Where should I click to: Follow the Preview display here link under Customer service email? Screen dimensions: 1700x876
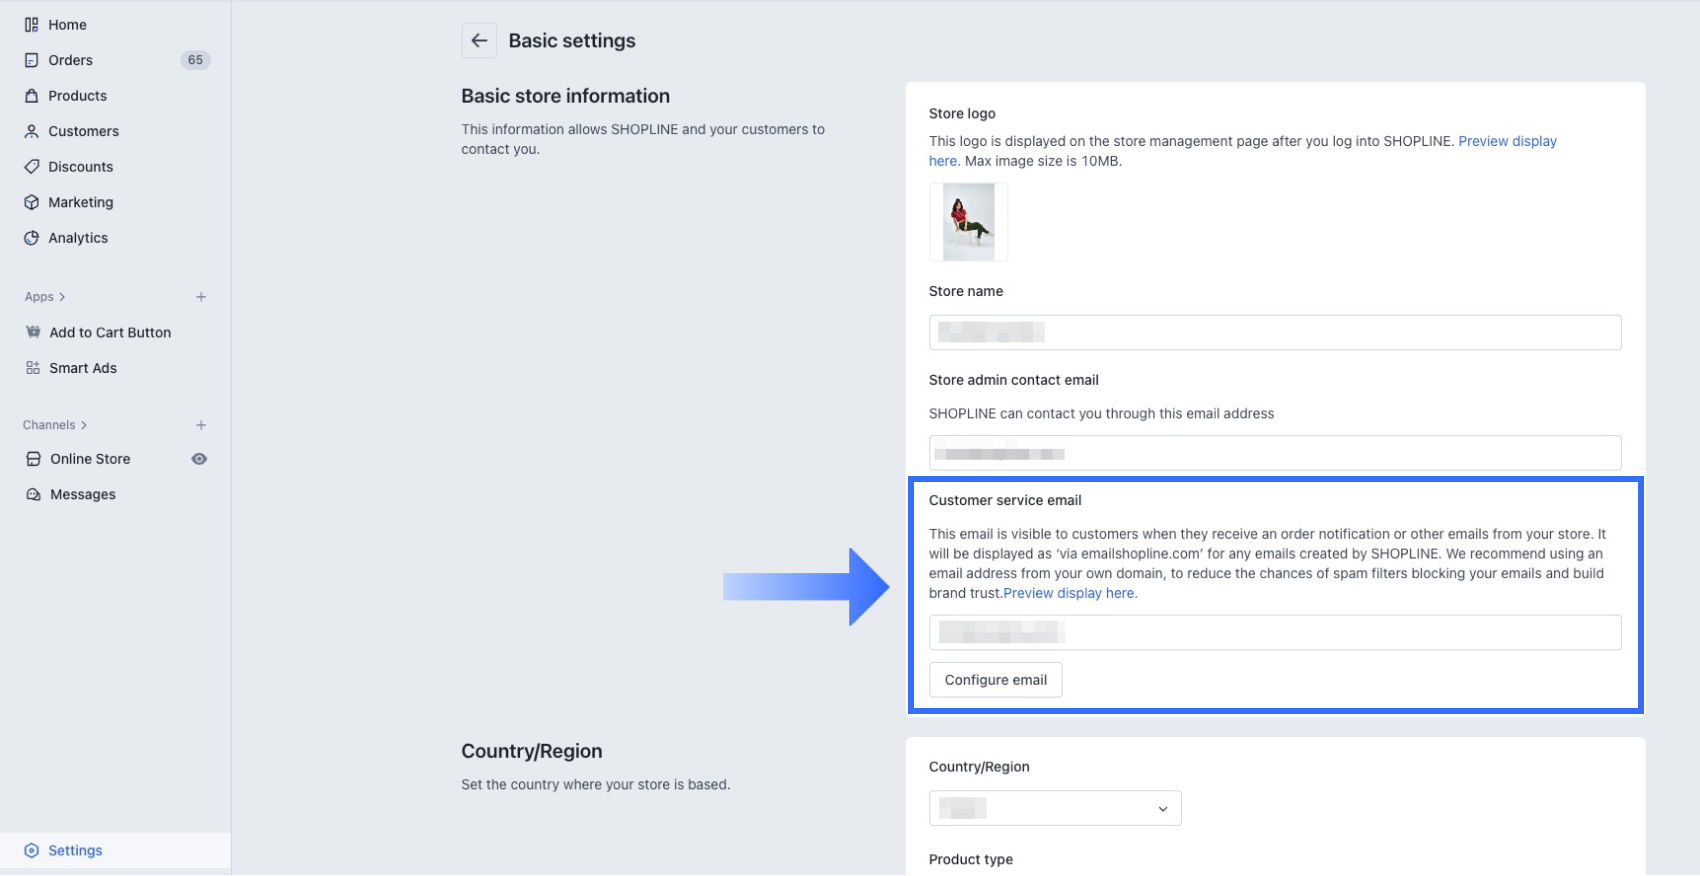pyautogui.click(x=1070, y=593)
